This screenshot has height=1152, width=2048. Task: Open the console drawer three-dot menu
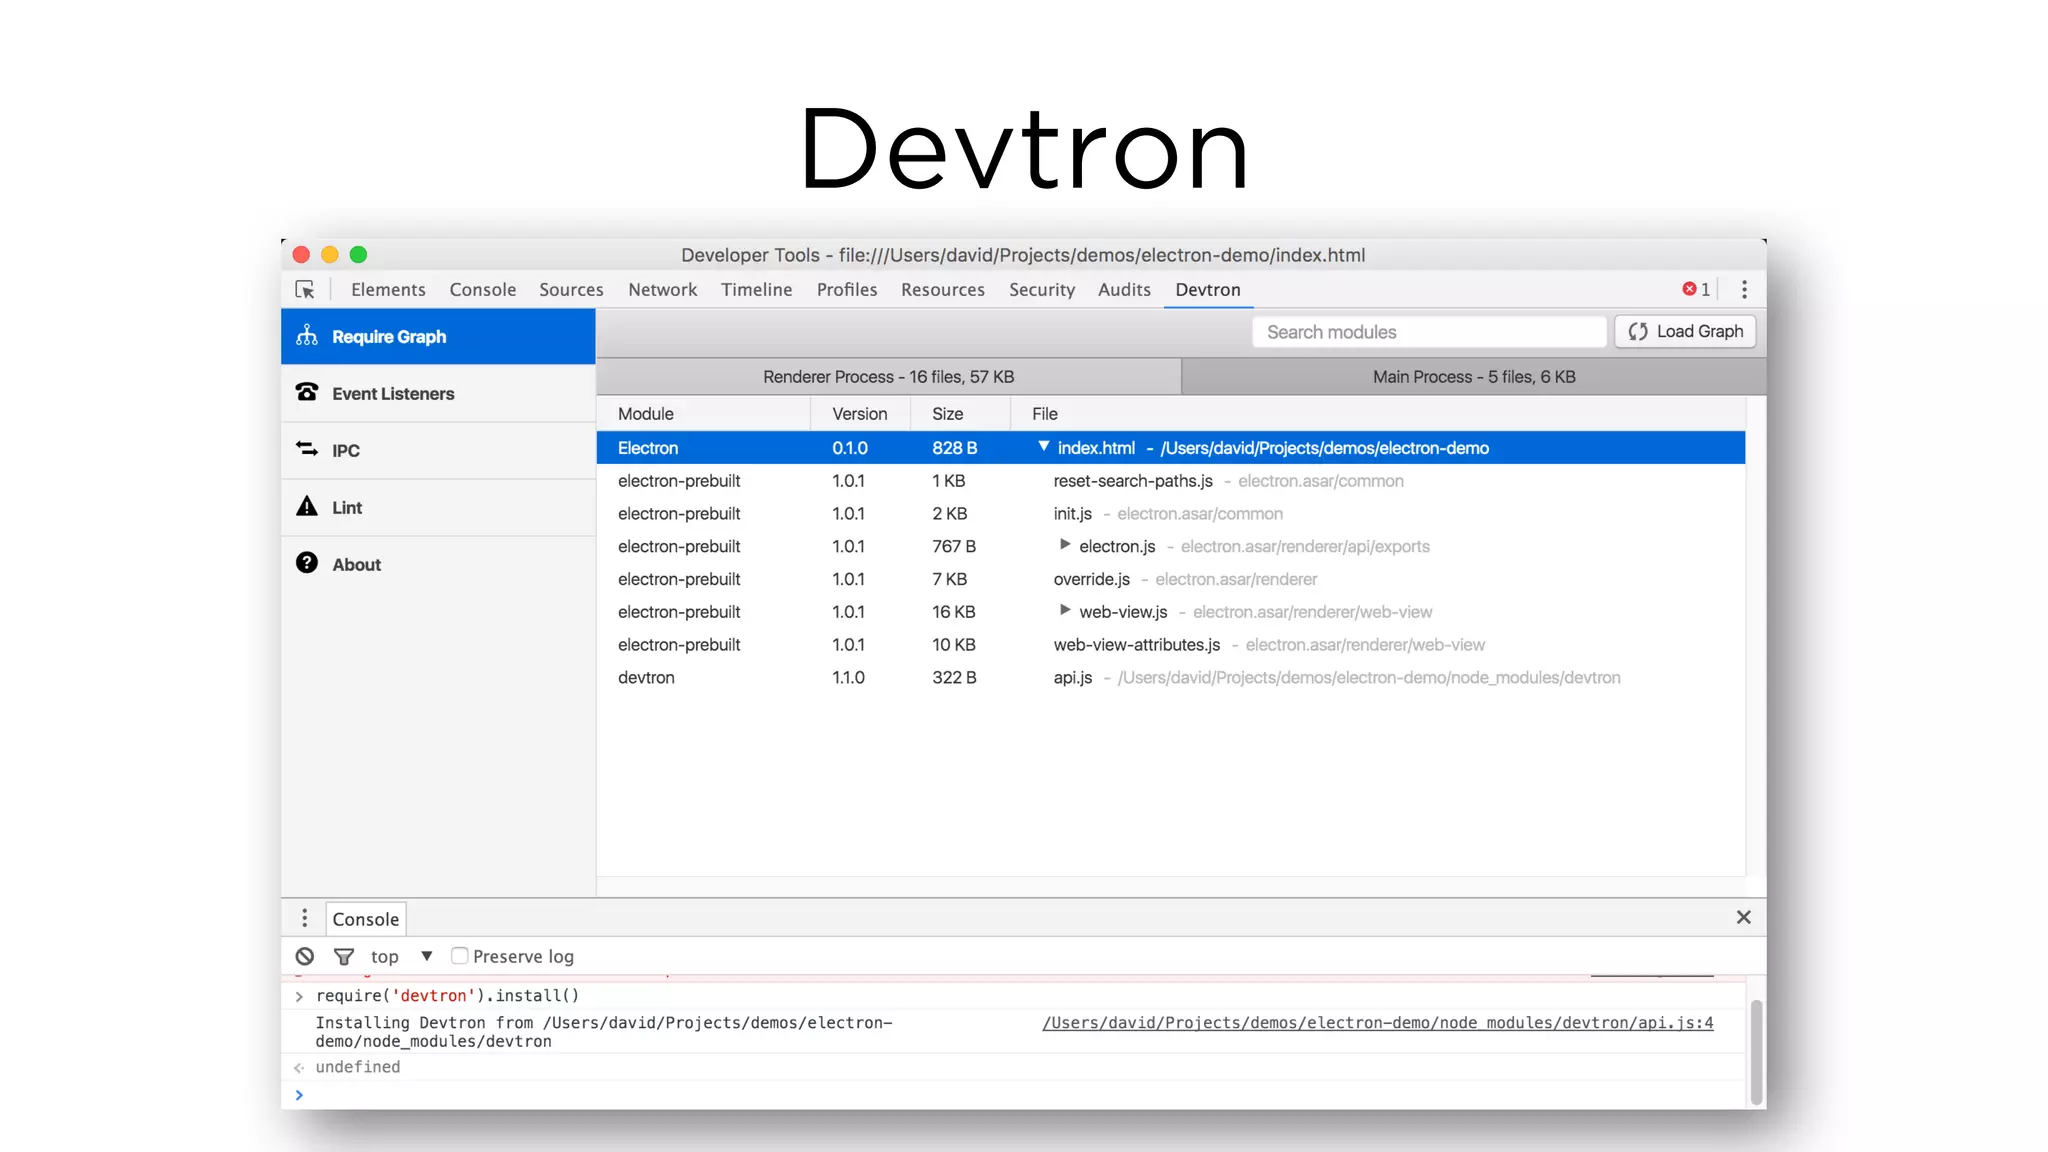[x=305, y=918]
